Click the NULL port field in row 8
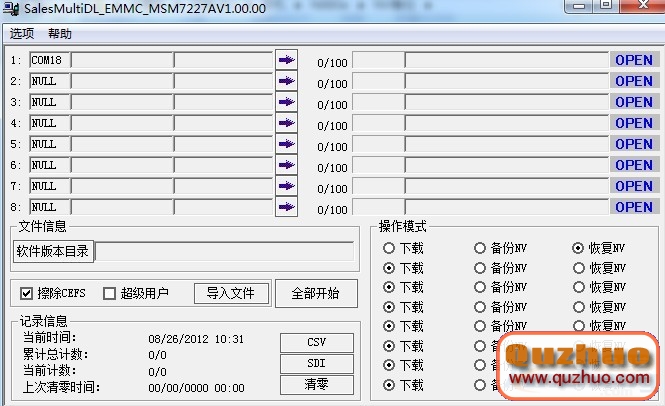Viewport: 665px width, 406px height. 50,207
